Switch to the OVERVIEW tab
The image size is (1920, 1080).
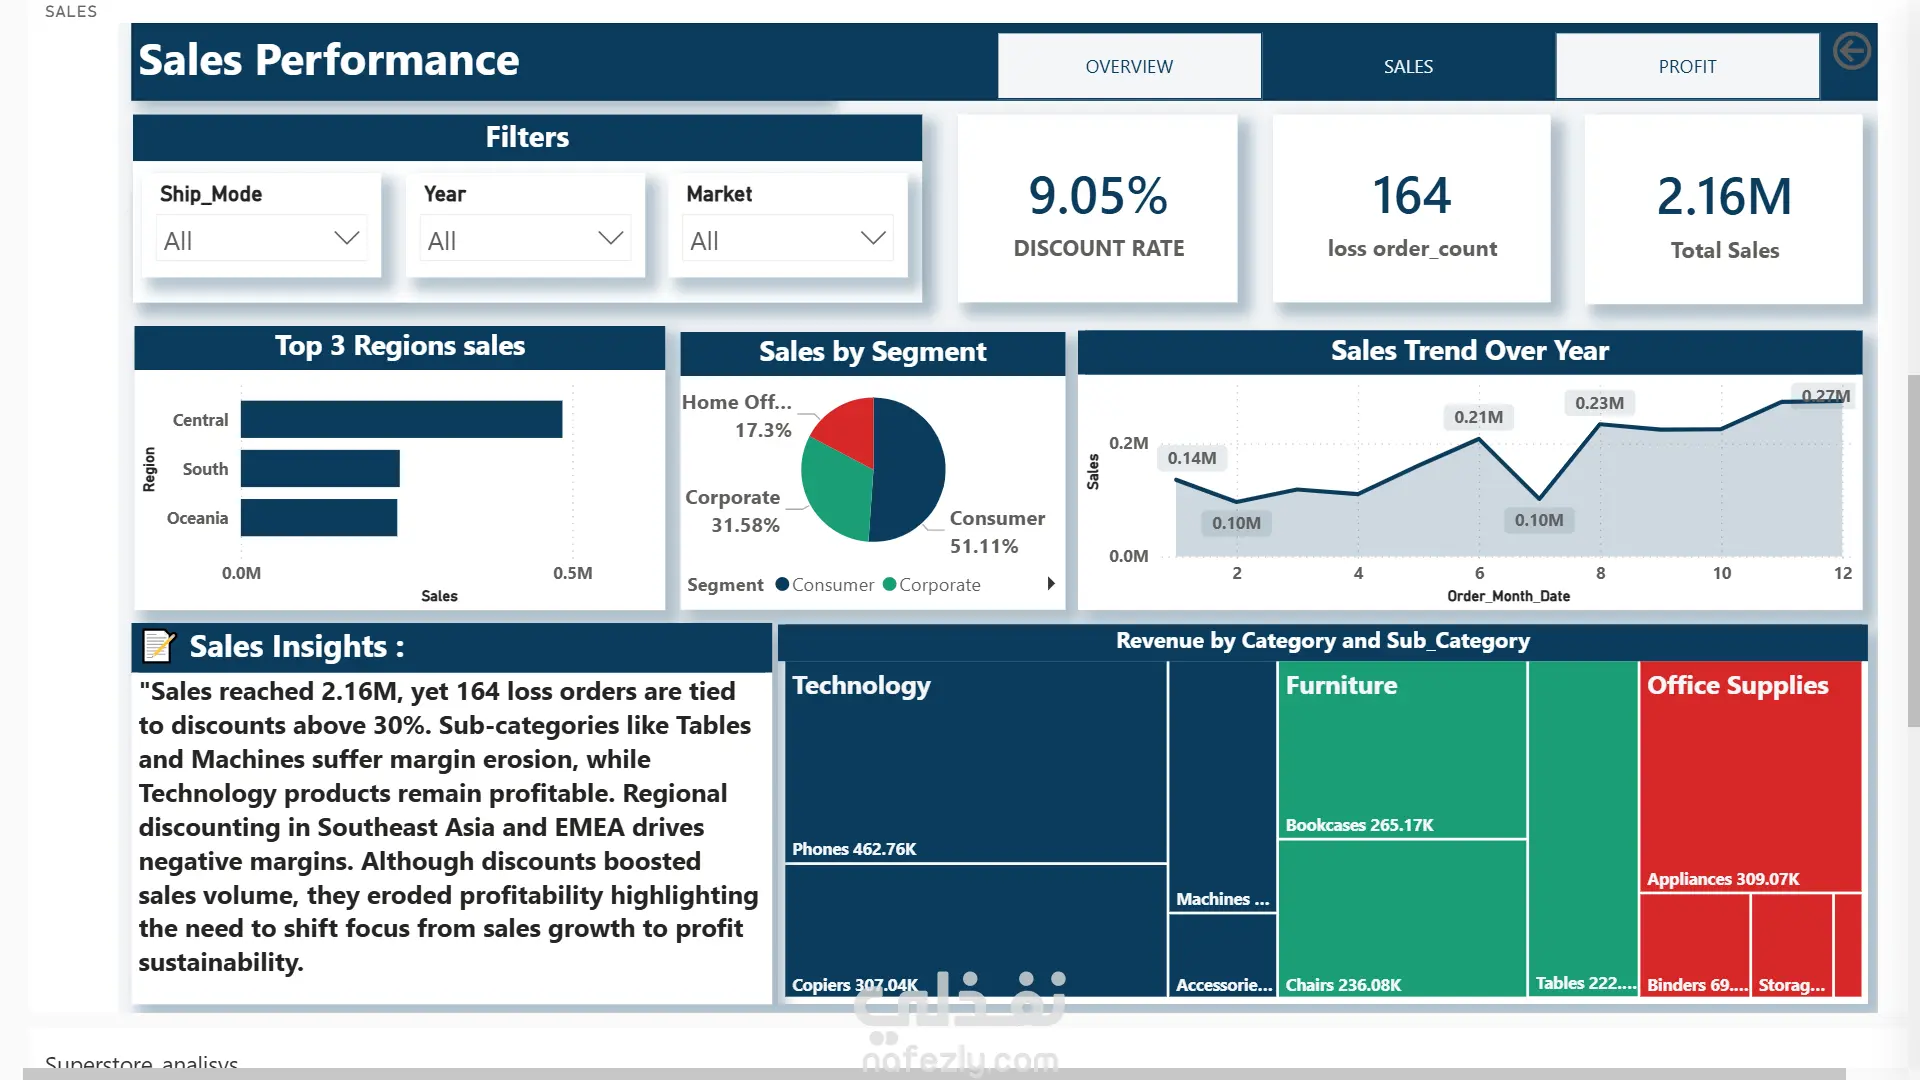pyautogui.click(x=1129, y=66)
